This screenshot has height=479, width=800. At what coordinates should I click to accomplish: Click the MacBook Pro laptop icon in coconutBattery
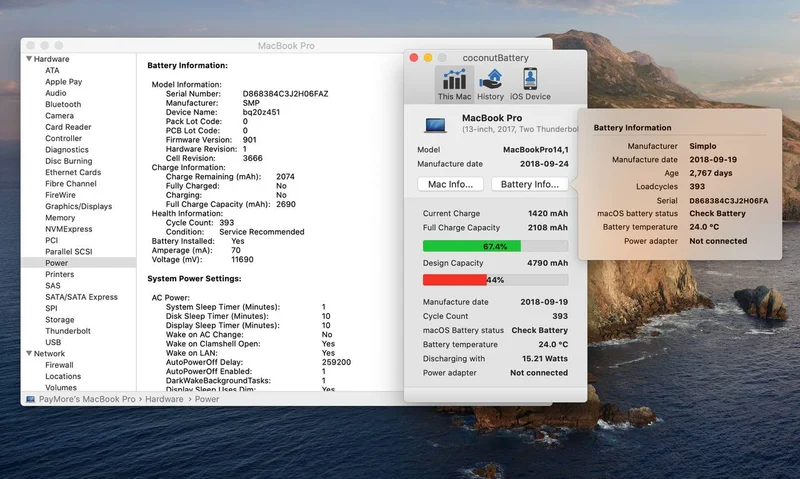435,124
